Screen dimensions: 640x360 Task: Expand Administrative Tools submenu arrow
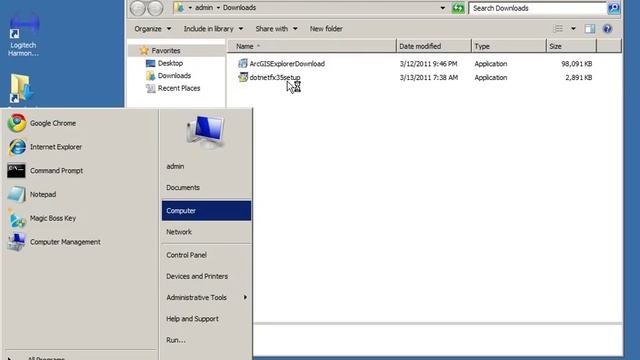245,298
